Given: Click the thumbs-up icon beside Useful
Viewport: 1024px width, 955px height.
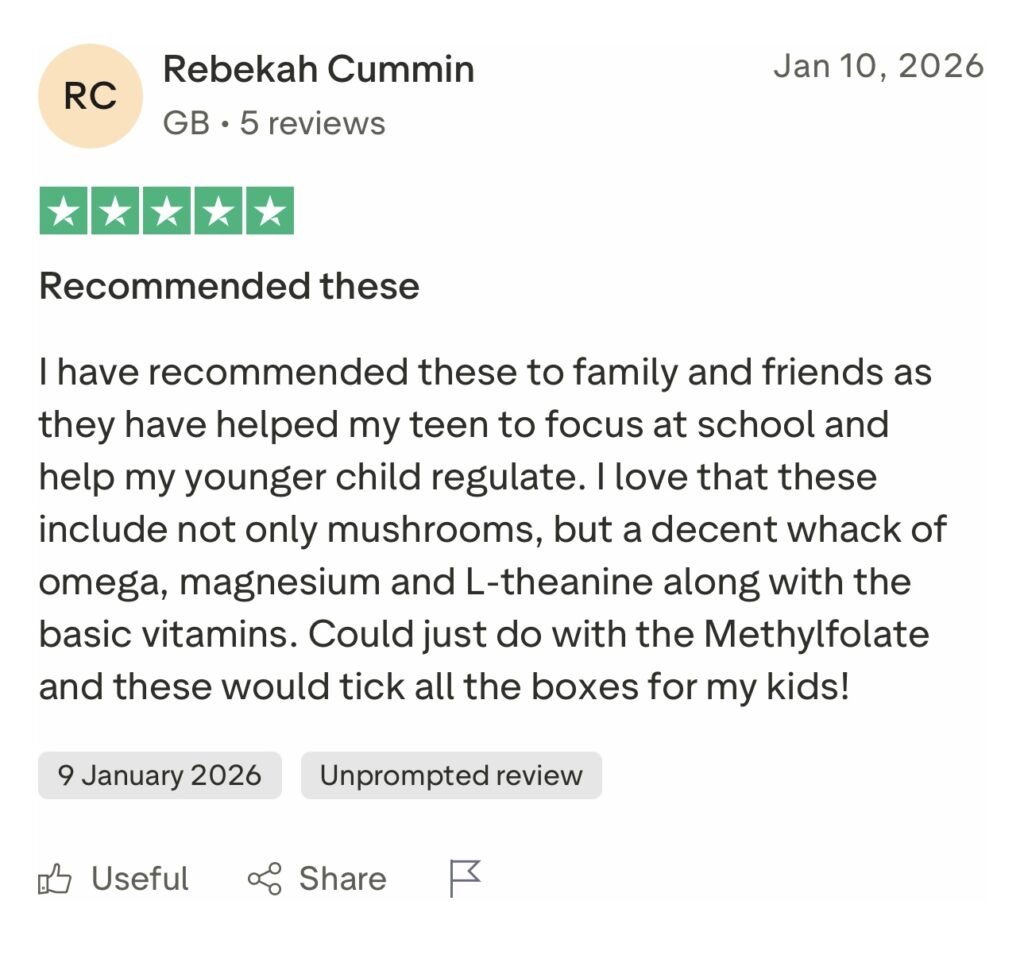Looking at the screenshot, I should (x=55, y=879).
